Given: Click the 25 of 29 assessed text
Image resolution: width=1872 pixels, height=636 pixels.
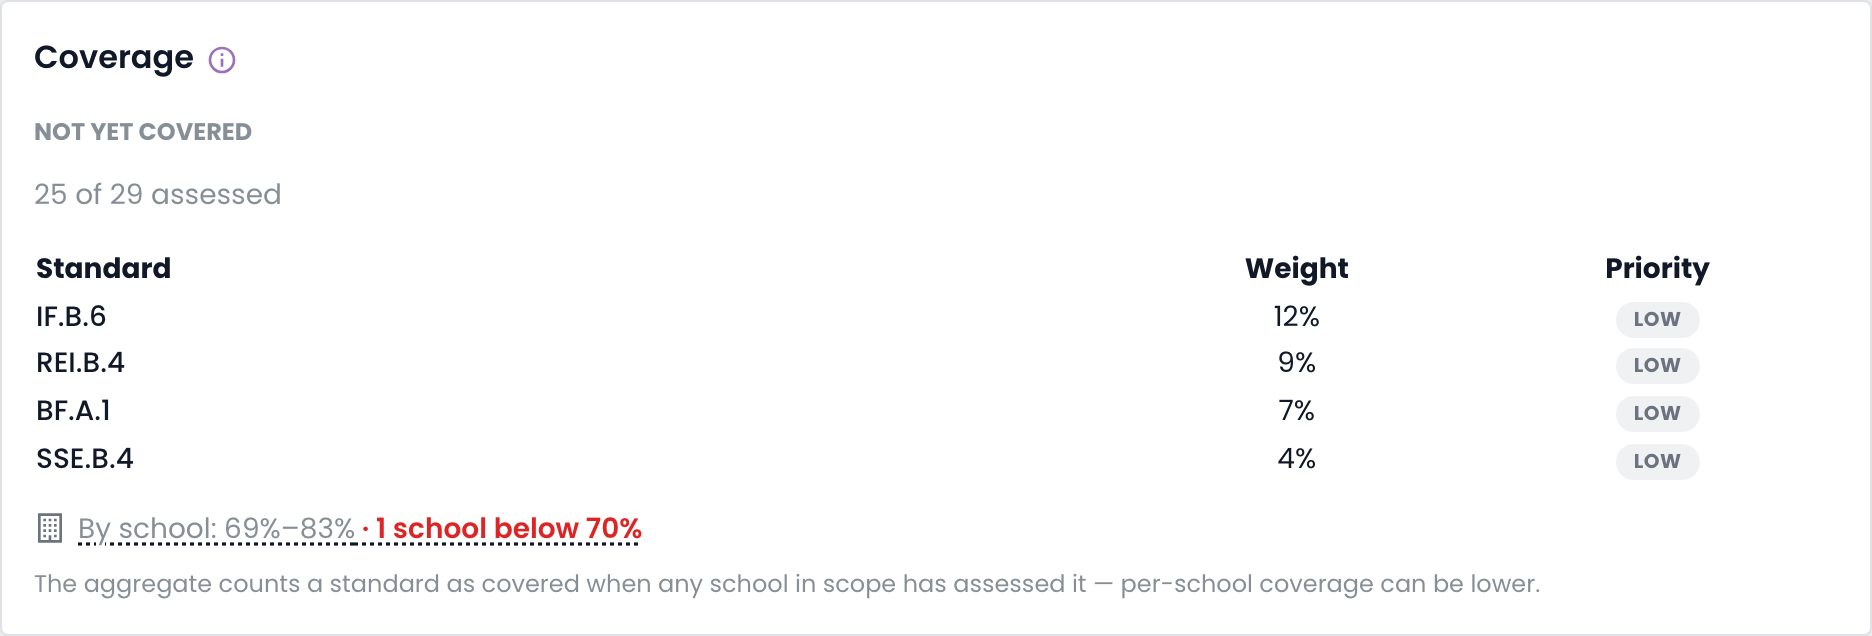Looking at the screenshot, I should click(158, 194).
